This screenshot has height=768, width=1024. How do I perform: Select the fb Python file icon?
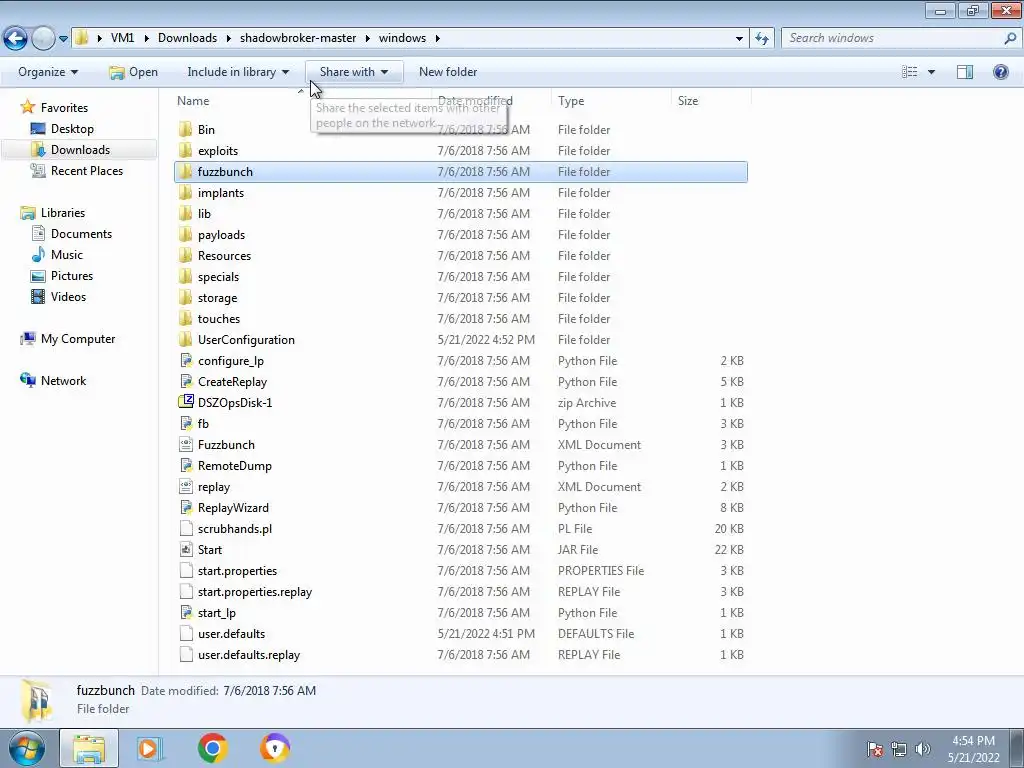tap(186, 423)
